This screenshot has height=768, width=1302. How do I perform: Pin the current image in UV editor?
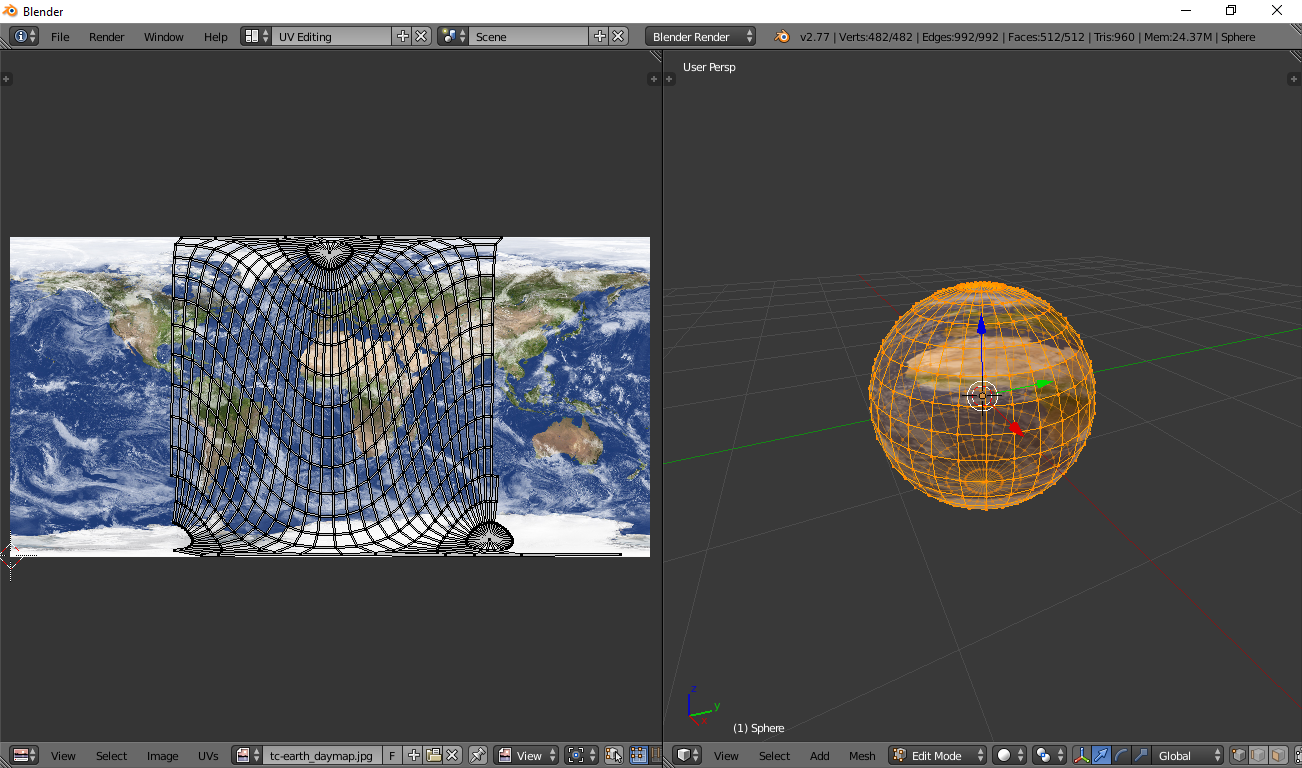pyautogui.click(x=478, y=756)
